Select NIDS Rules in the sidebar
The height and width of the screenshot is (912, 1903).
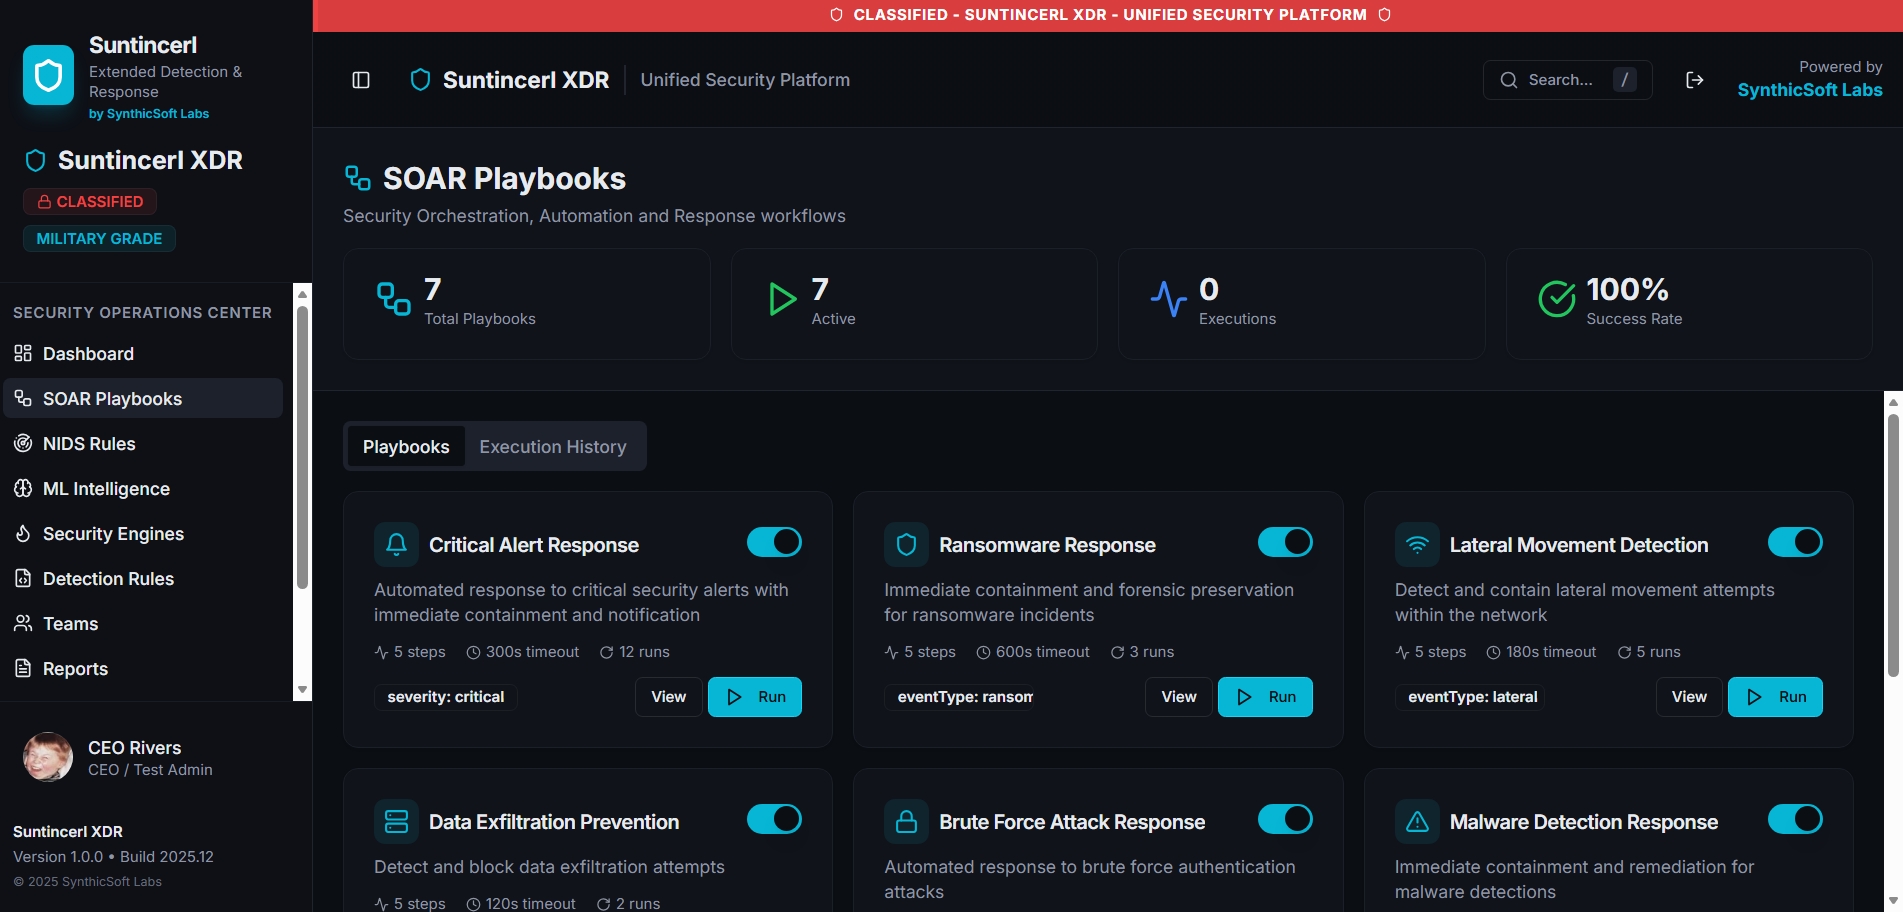click(x=88, y=443)
